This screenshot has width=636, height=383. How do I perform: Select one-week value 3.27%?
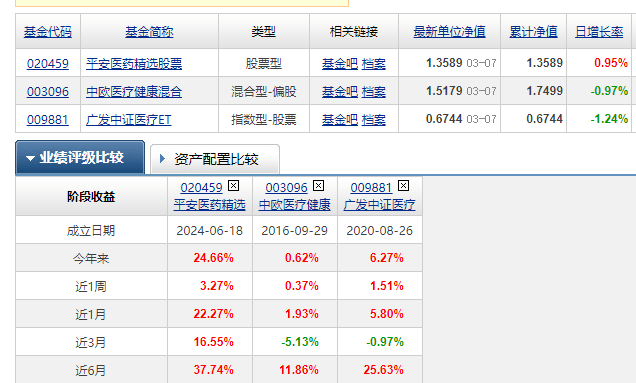click(x=217, y=286)
